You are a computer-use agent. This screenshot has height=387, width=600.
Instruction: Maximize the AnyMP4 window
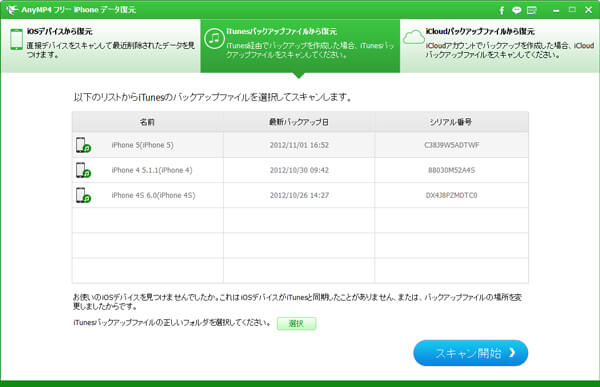572,10
